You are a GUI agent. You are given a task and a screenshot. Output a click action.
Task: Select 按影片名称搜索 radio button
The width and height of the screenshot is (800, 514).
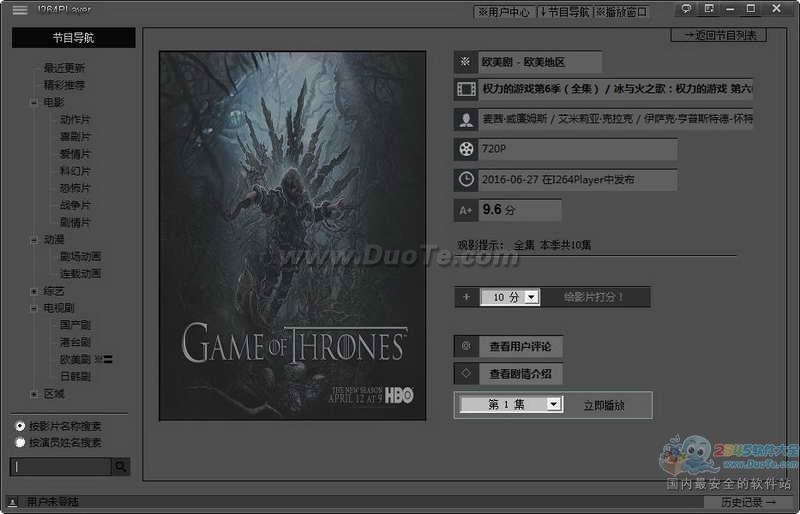coord(20,426)
